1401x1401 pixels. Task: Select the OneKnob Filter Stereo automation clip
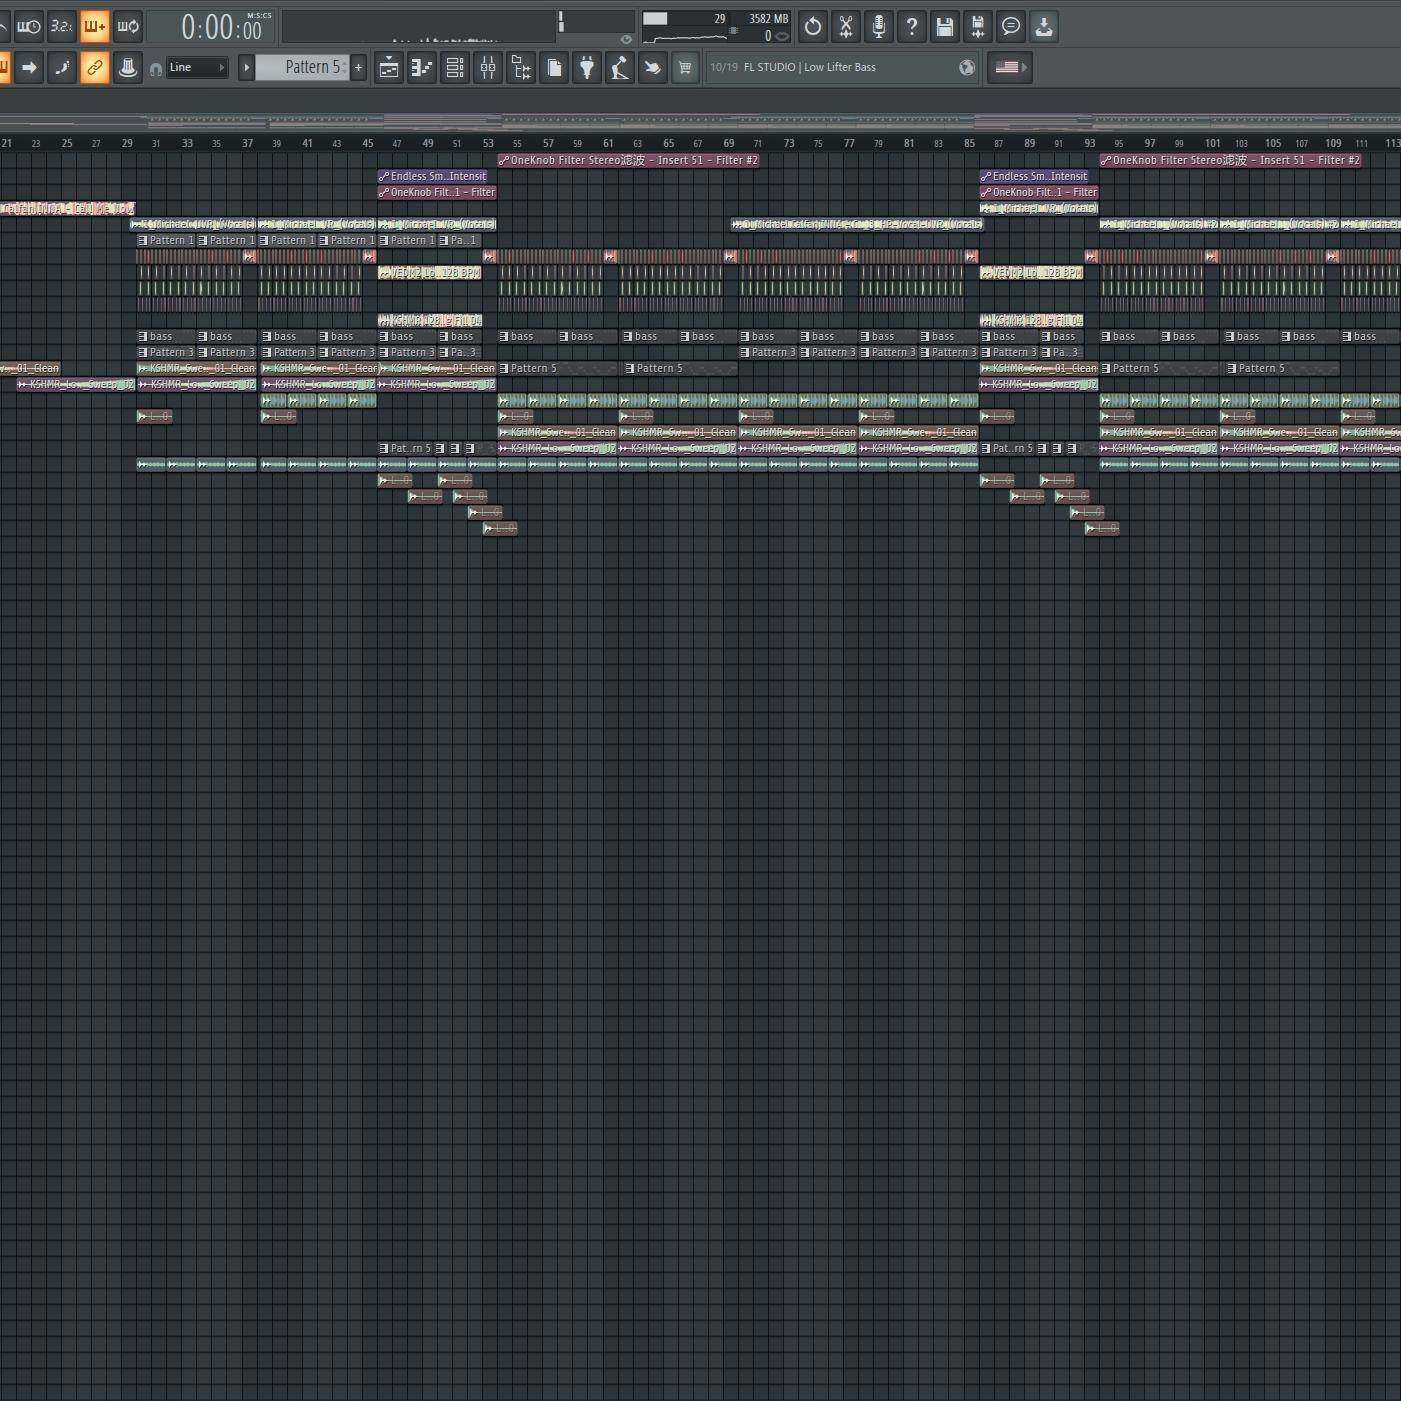628,160
